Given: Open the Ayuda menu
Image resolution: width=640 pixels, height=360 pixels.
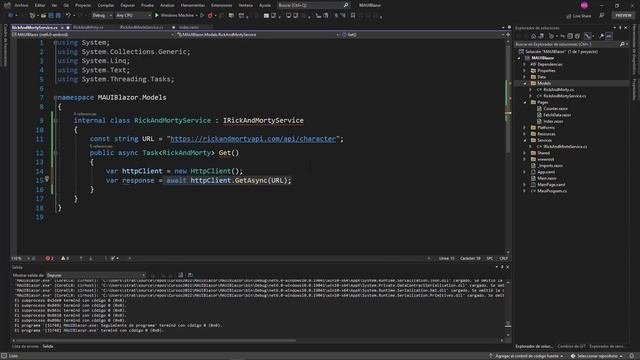Looking at the screenshot, I should pyautogui.click(x=265, y=5).
